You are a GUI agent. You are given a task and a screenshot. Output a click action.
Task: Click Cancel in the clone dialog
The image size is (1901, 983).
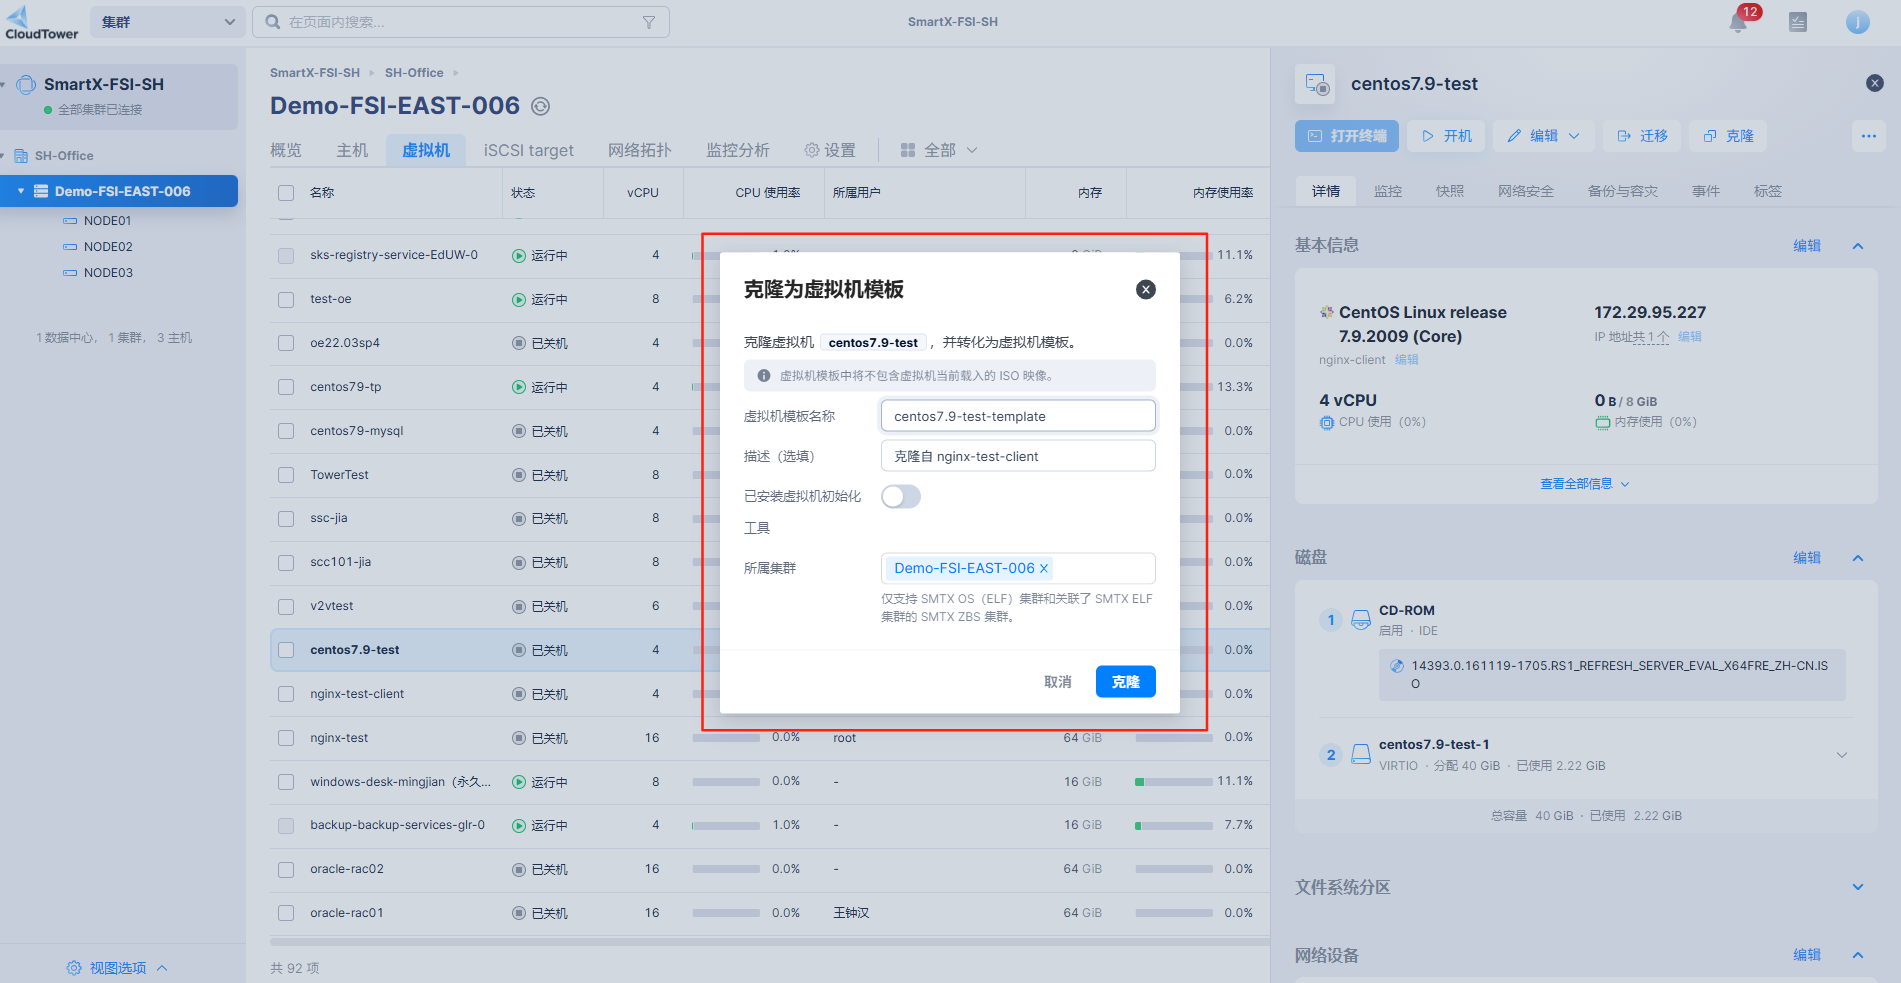[x=1057, y=682]
